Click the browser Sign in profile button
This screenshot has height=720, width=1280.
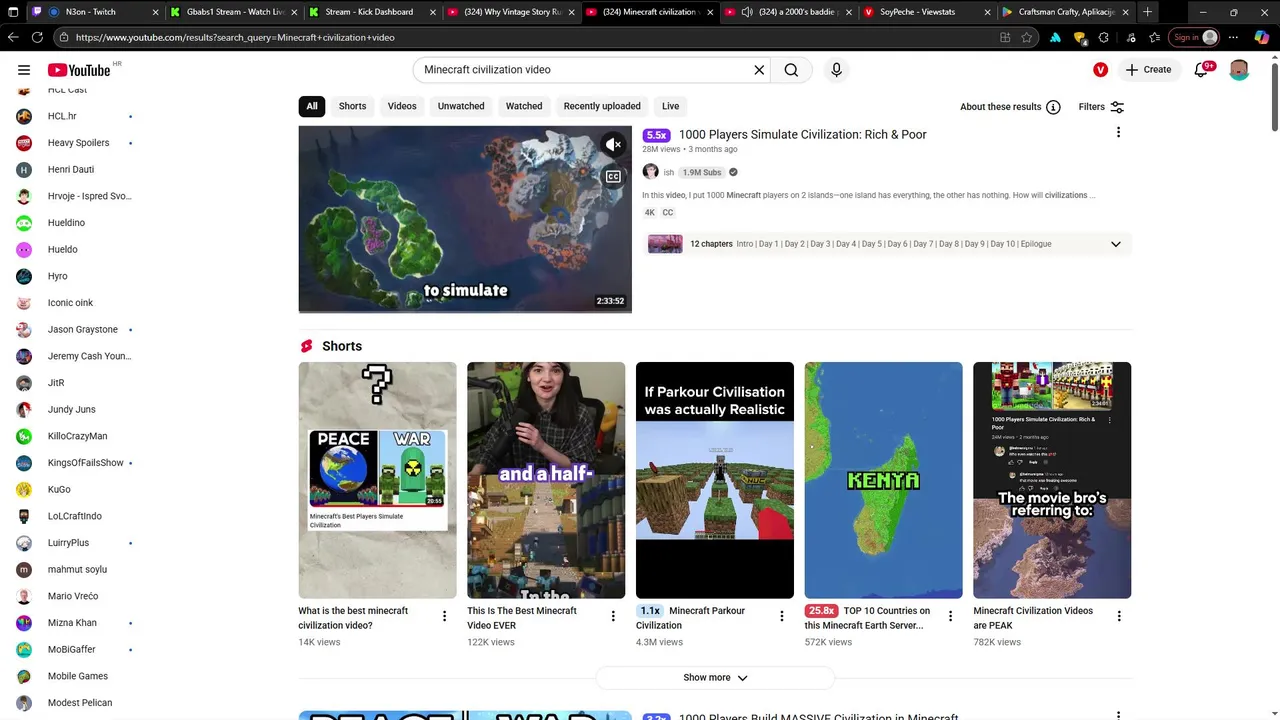coord(1196,37)
